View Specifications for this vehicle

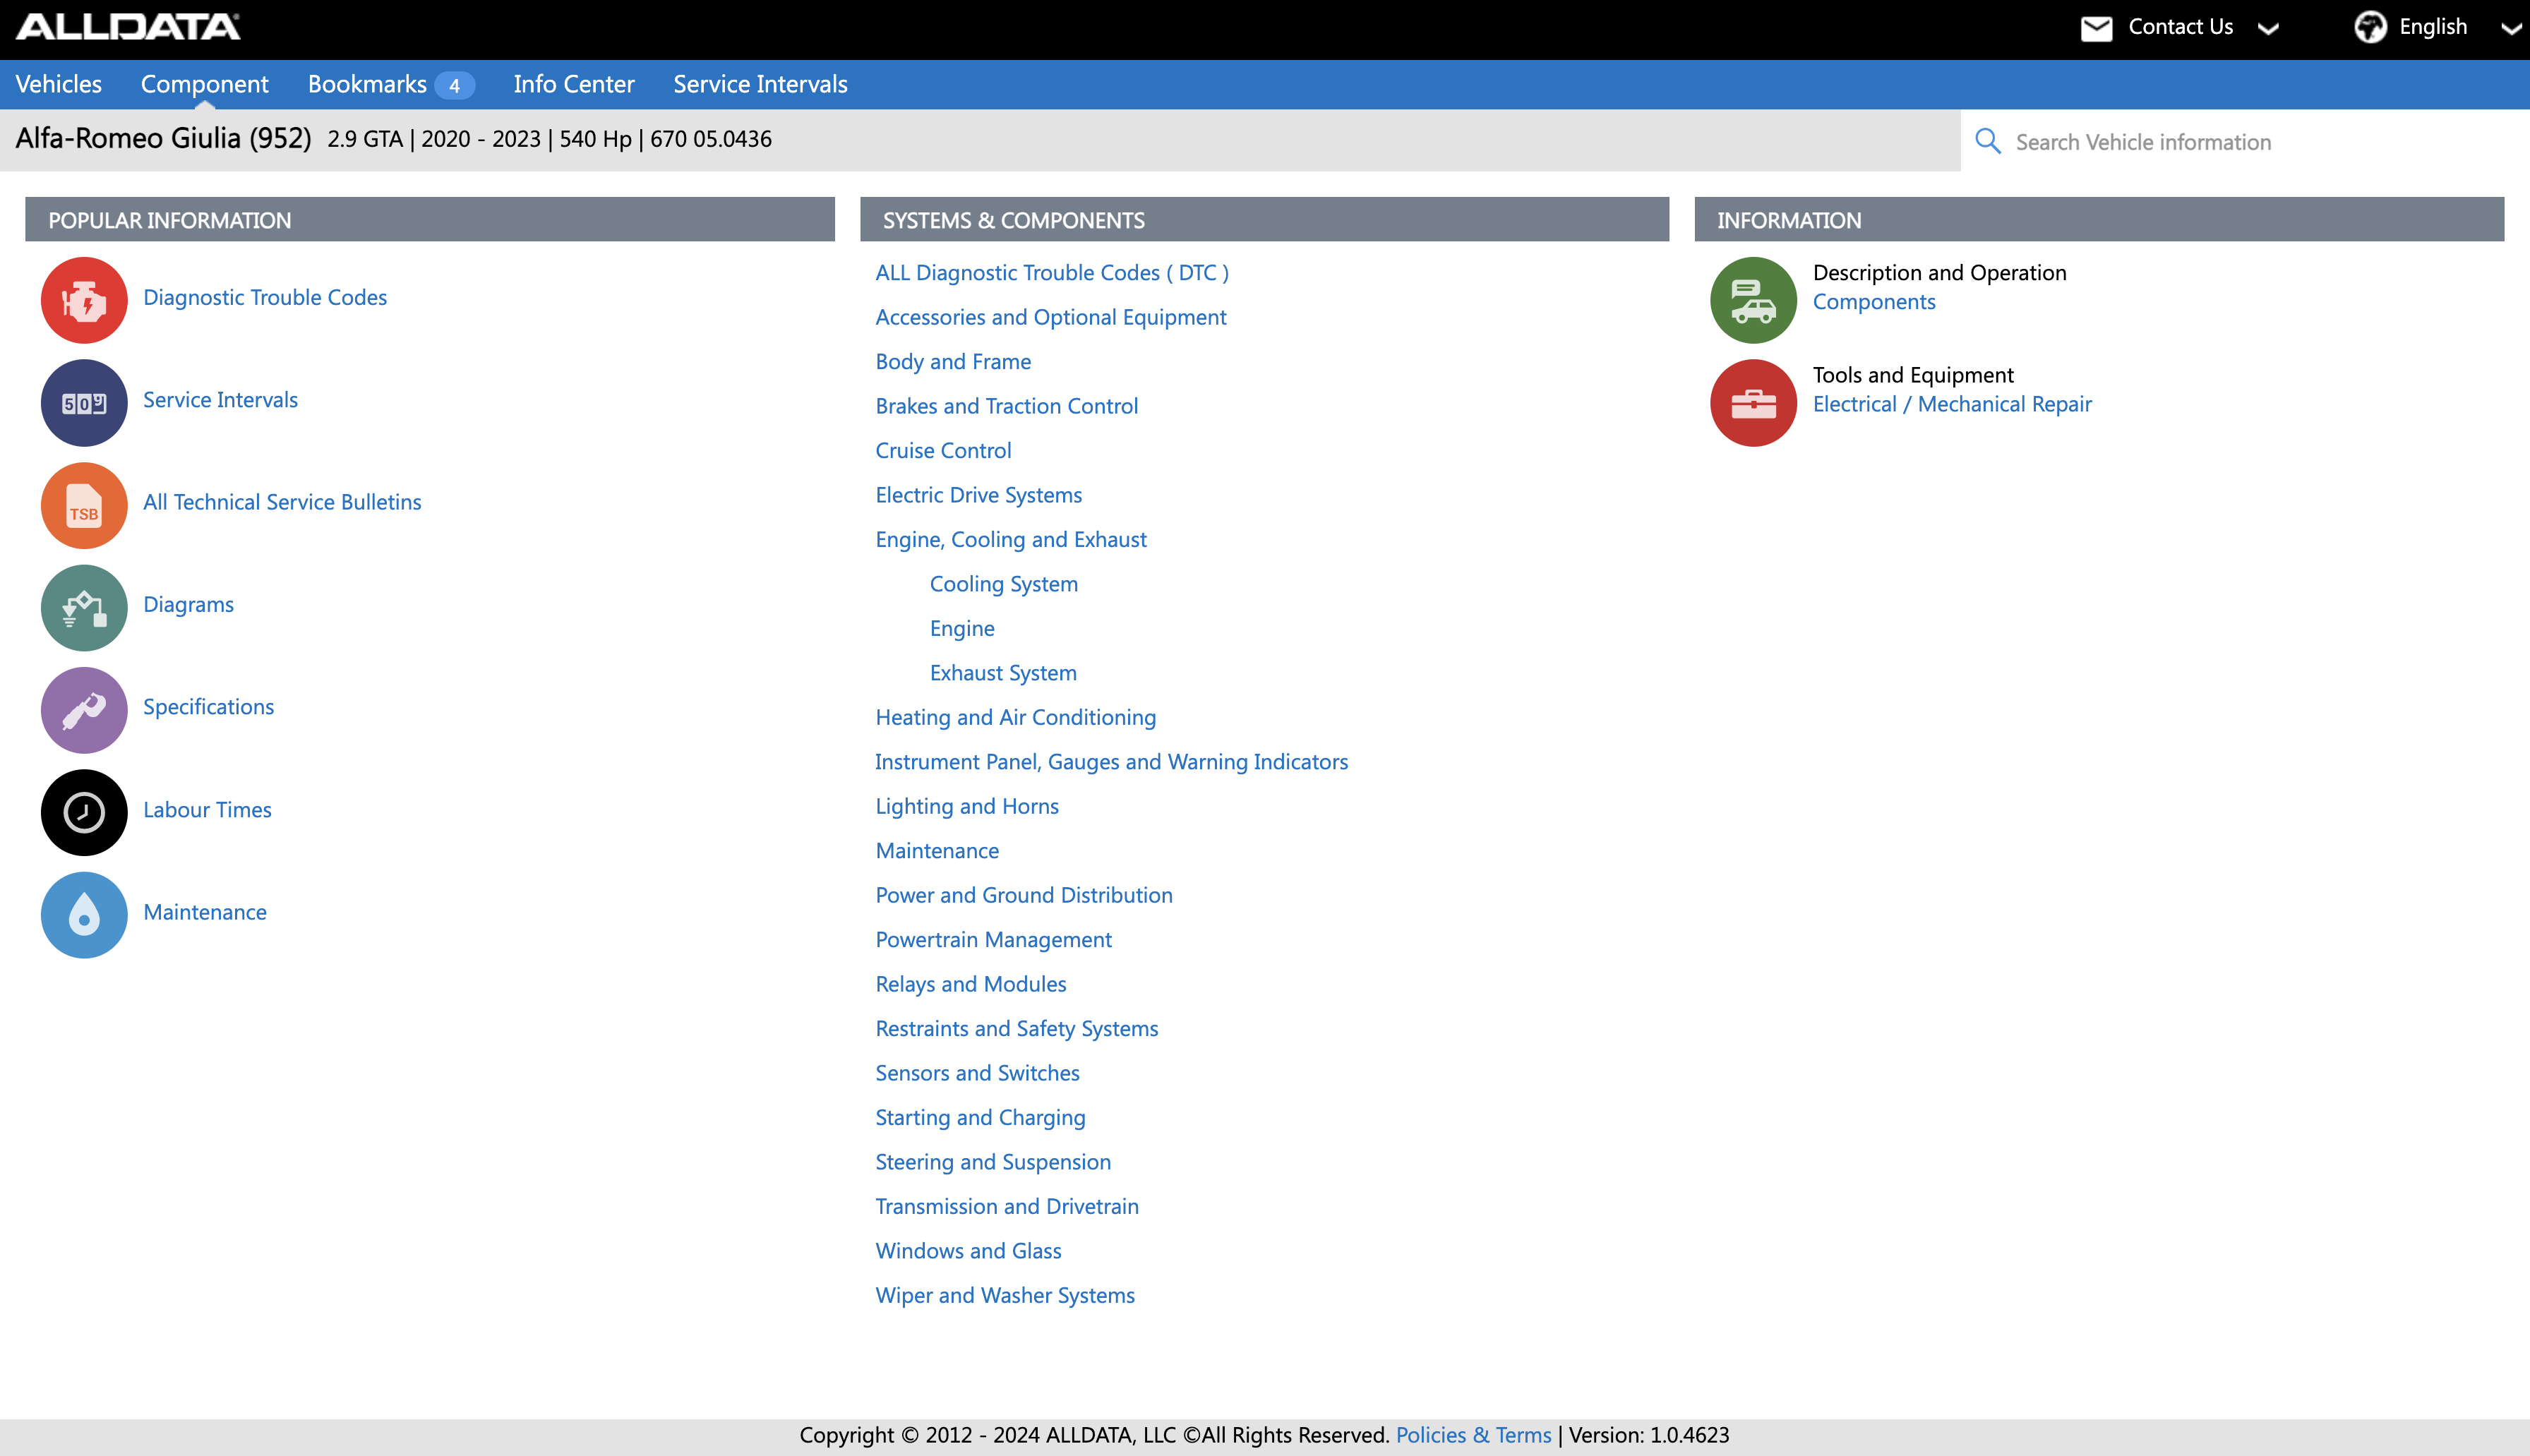pyautogui.click(x=208, y=705)
